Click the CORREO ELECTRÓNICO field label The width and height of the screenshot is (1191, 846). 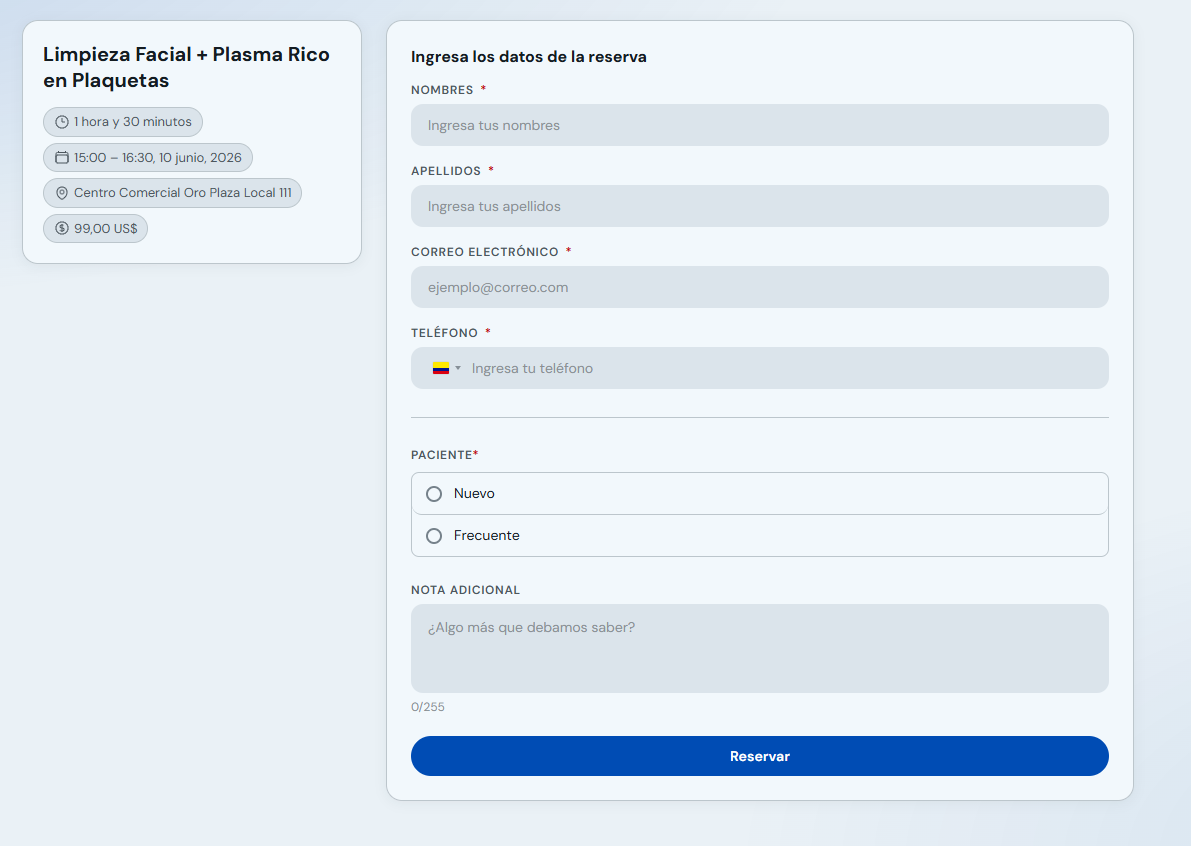click(x=485, y=252)
